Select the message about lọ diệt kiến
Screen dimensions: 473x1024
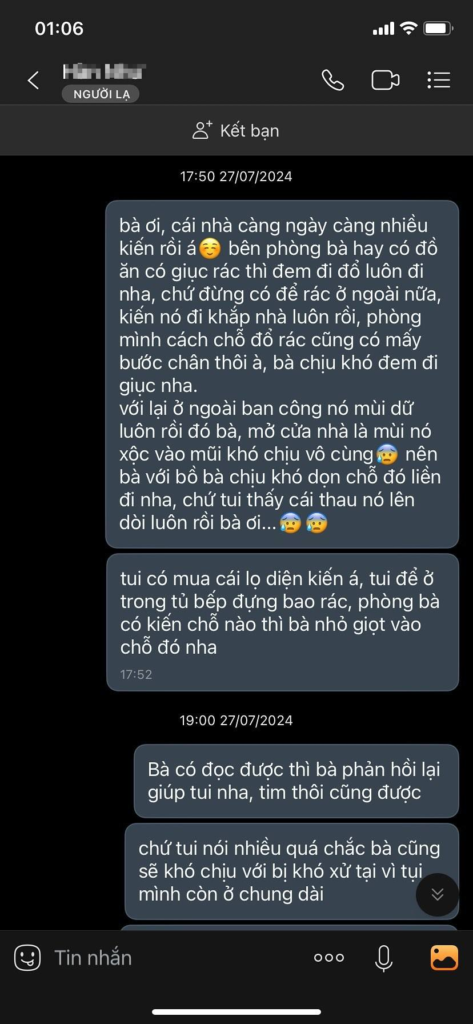[x=282, y=622]
